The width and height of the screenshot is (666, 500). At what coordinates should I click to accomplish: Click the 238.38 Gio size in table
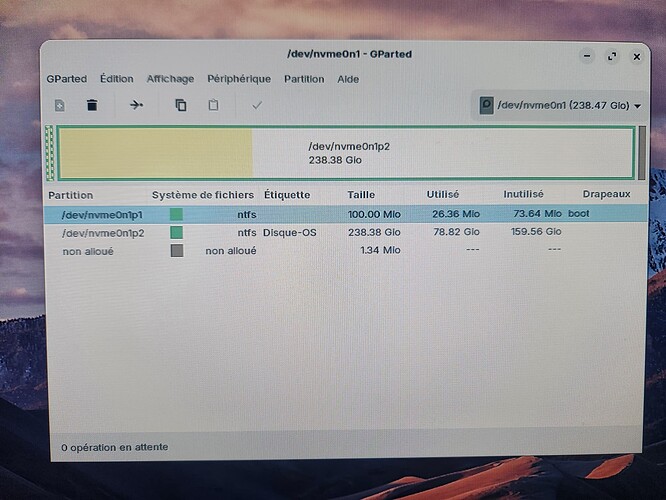pos(374,232)
